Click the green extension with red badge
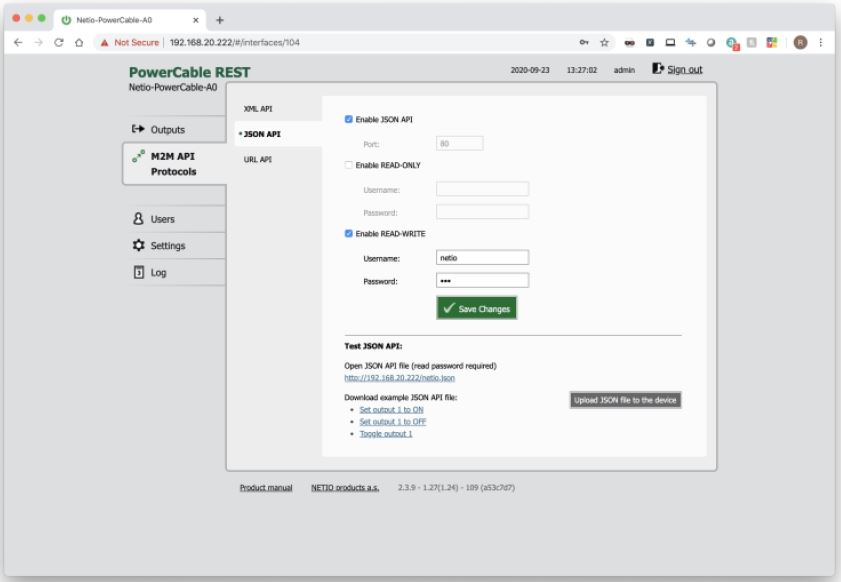 click(x=732, y=43)
